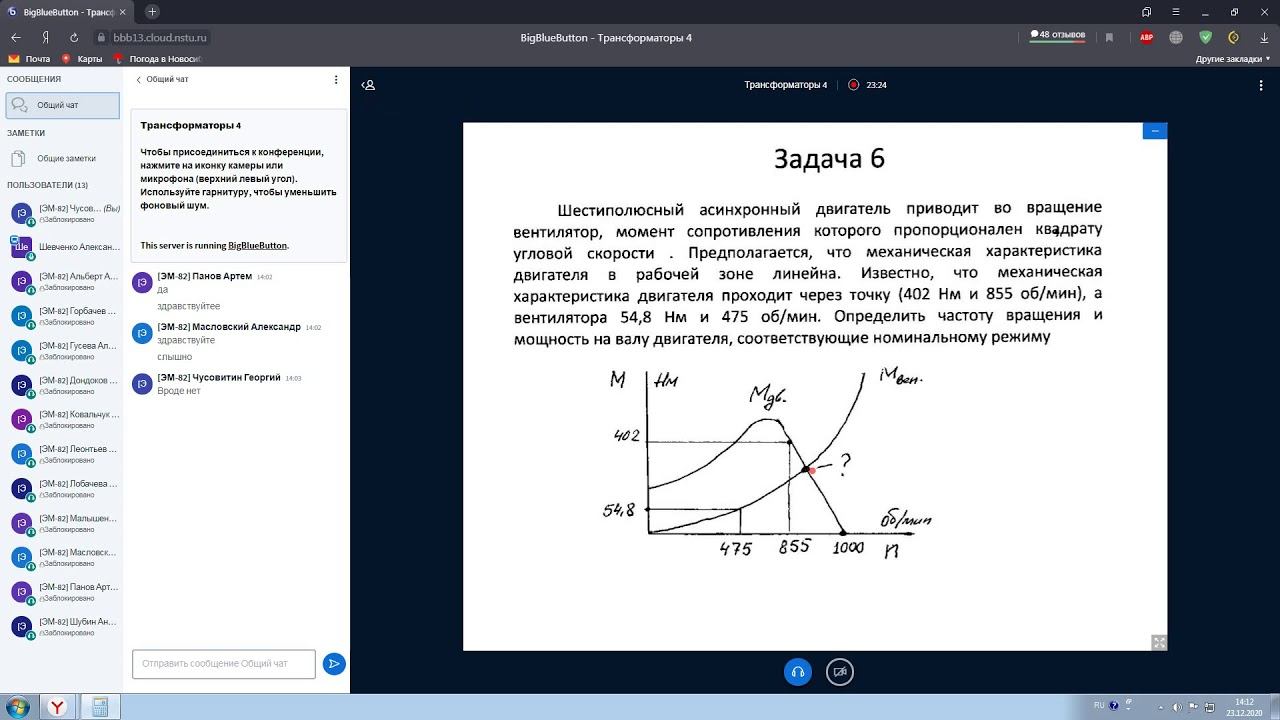Select user Малышен... in list
1280x720 pixels.
point(62,523)
